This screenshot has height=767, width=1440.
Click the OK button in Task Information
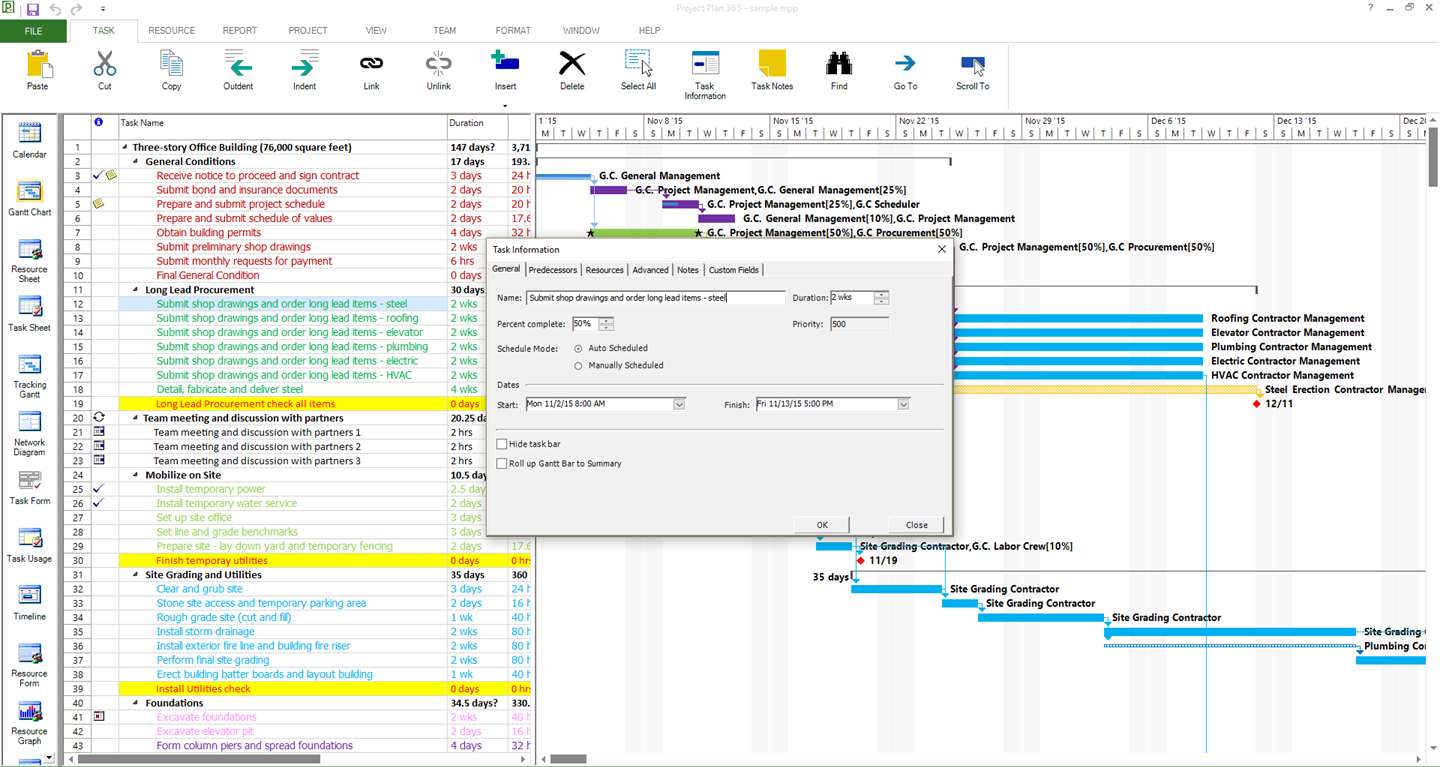point(822,525)
